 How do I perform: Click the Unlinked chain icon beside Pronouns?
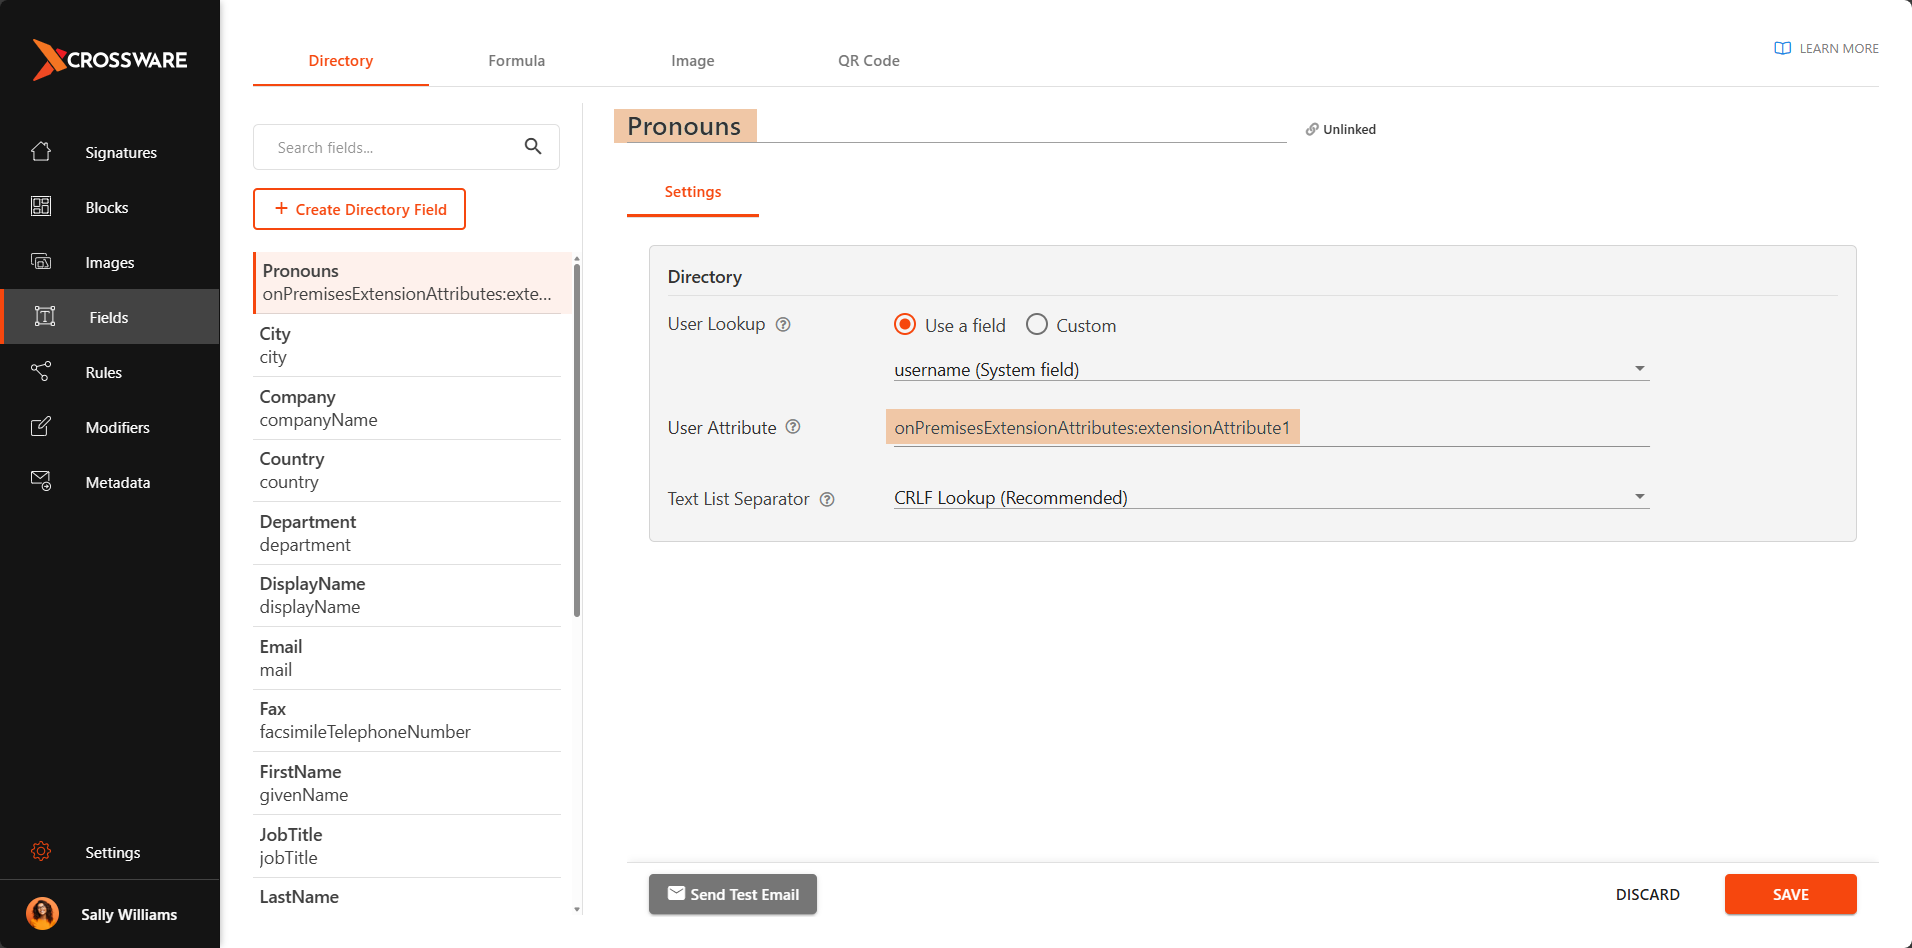pos(1313,128)
